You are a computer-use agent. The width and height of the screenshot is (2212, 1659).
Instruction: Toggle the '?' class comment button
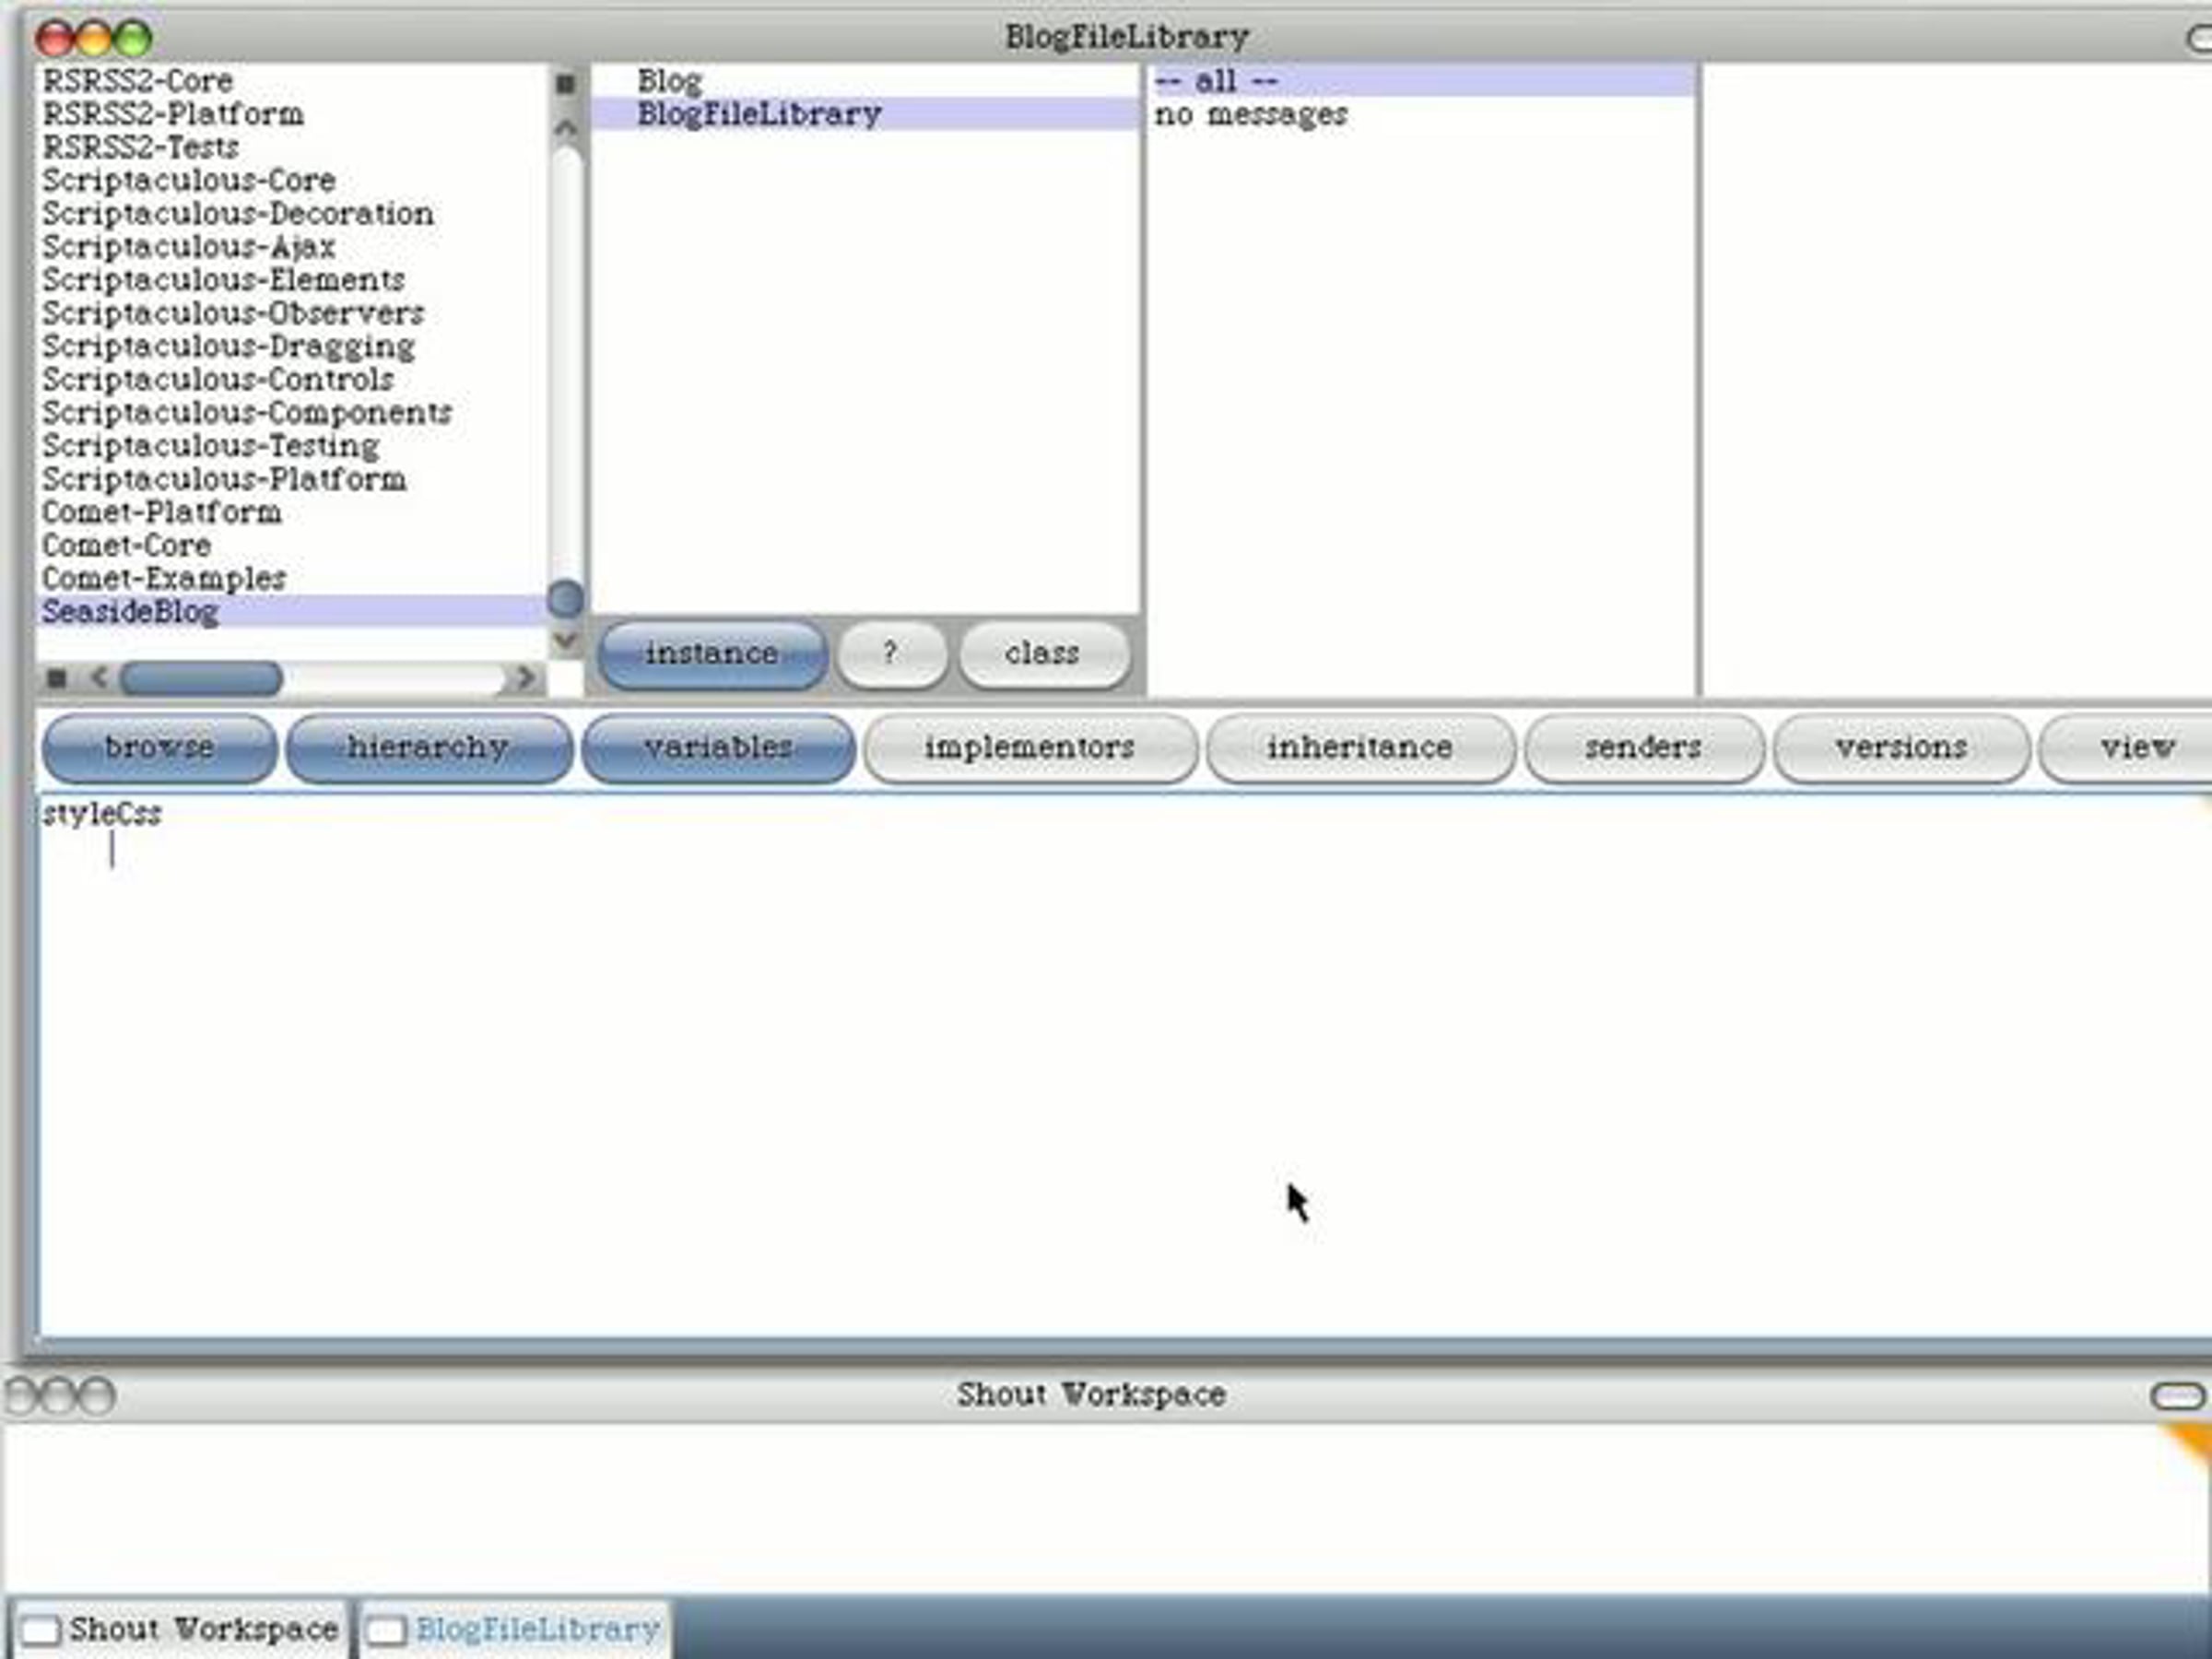click(x=890, y=654)
